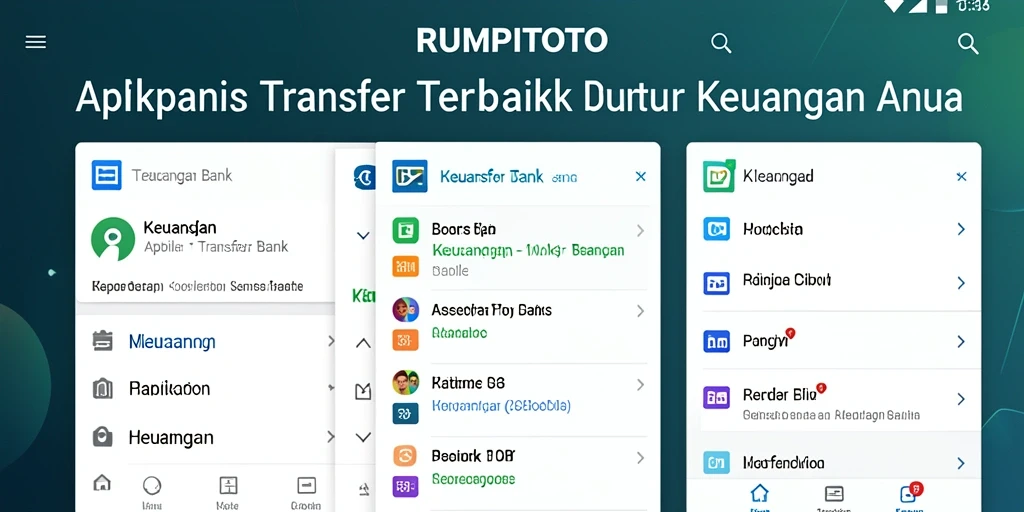Close the Keuarsfer Bank panel
The image size is (1024, 512).
pos(641,176)
